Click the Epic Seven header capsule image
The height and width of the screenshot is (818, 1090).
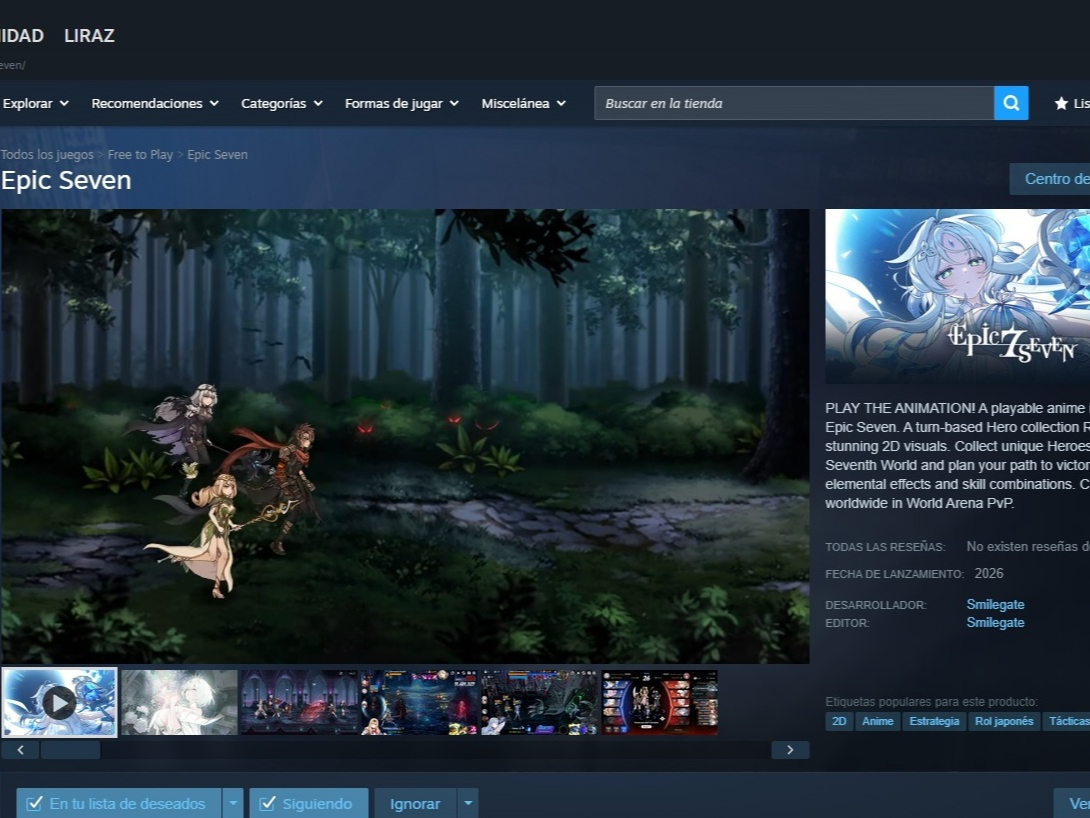(957, 296)
